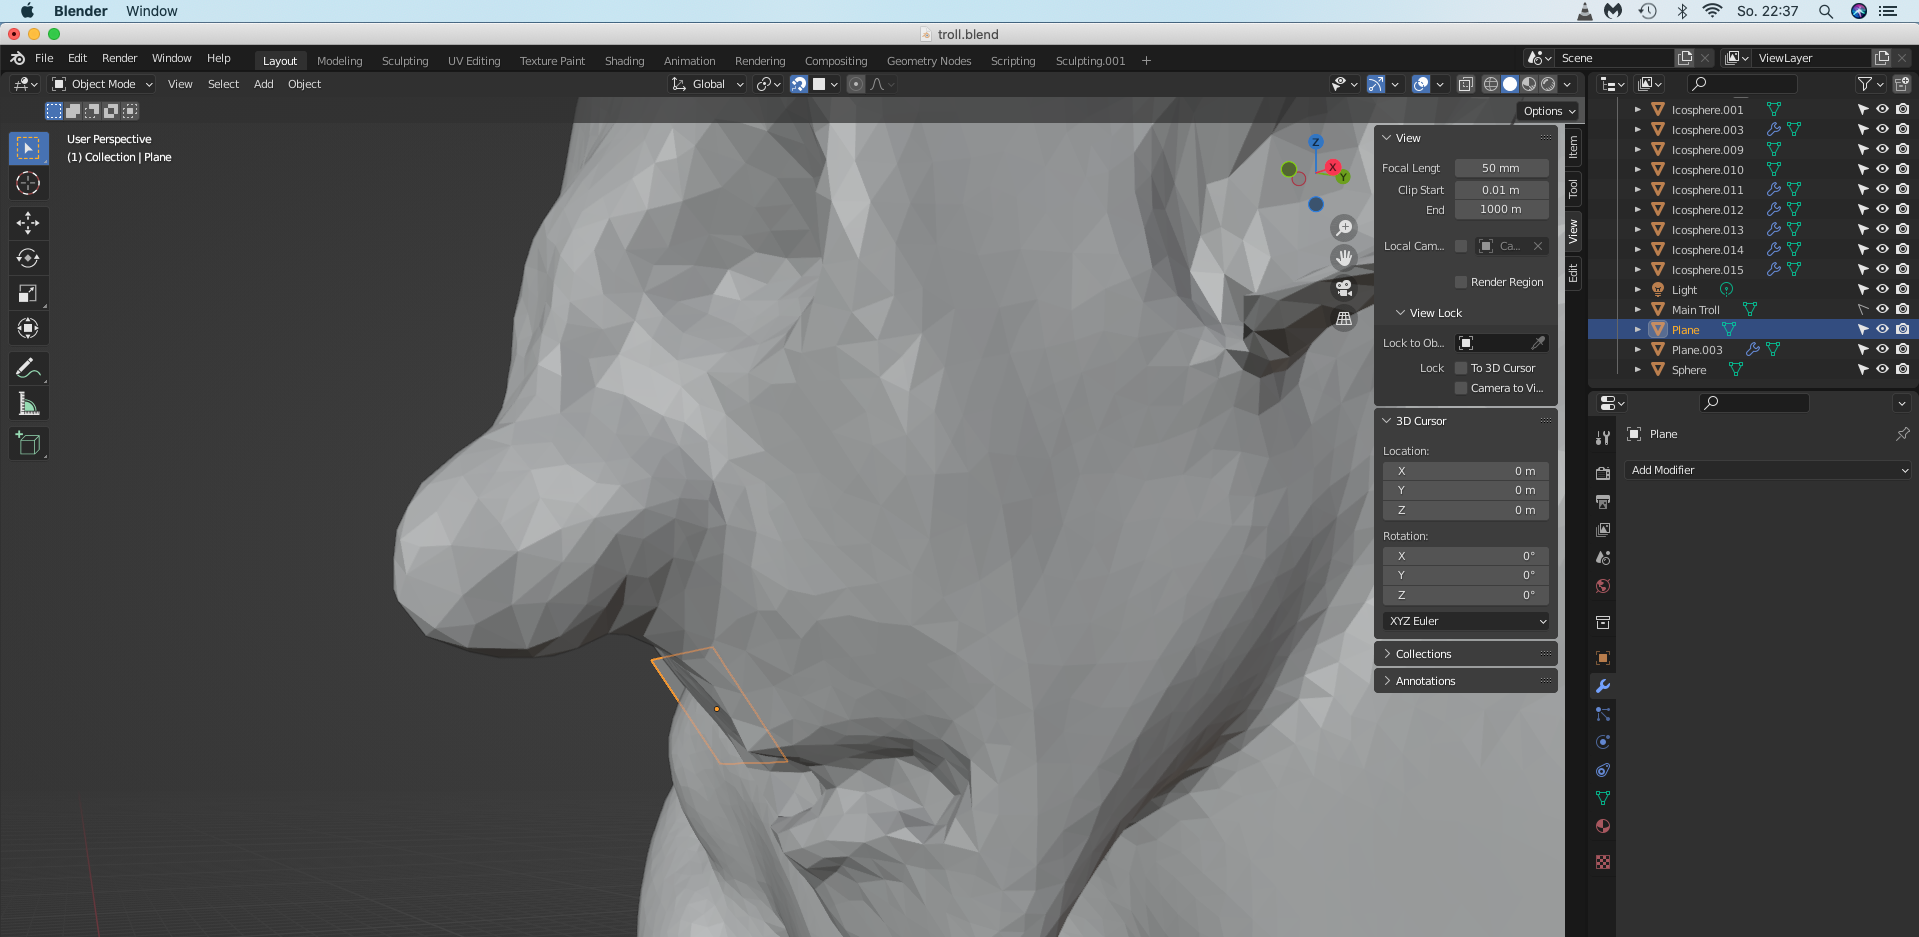Screen dimensions: 1919x937
Task: Open the XYZ Euler rotation mode dropdown
Action: pyautogui.click(x=1466, y=621)
